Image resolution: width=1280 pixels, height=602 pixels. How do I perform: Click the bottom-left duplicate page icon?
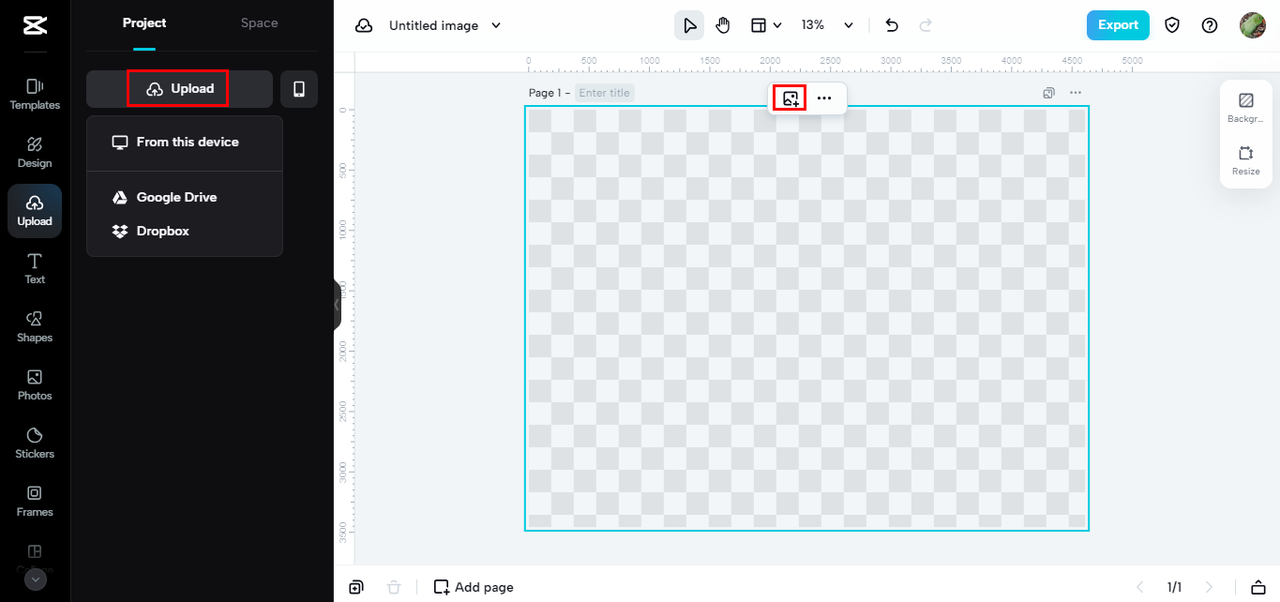pyautogui.click(x=356, y=587)
